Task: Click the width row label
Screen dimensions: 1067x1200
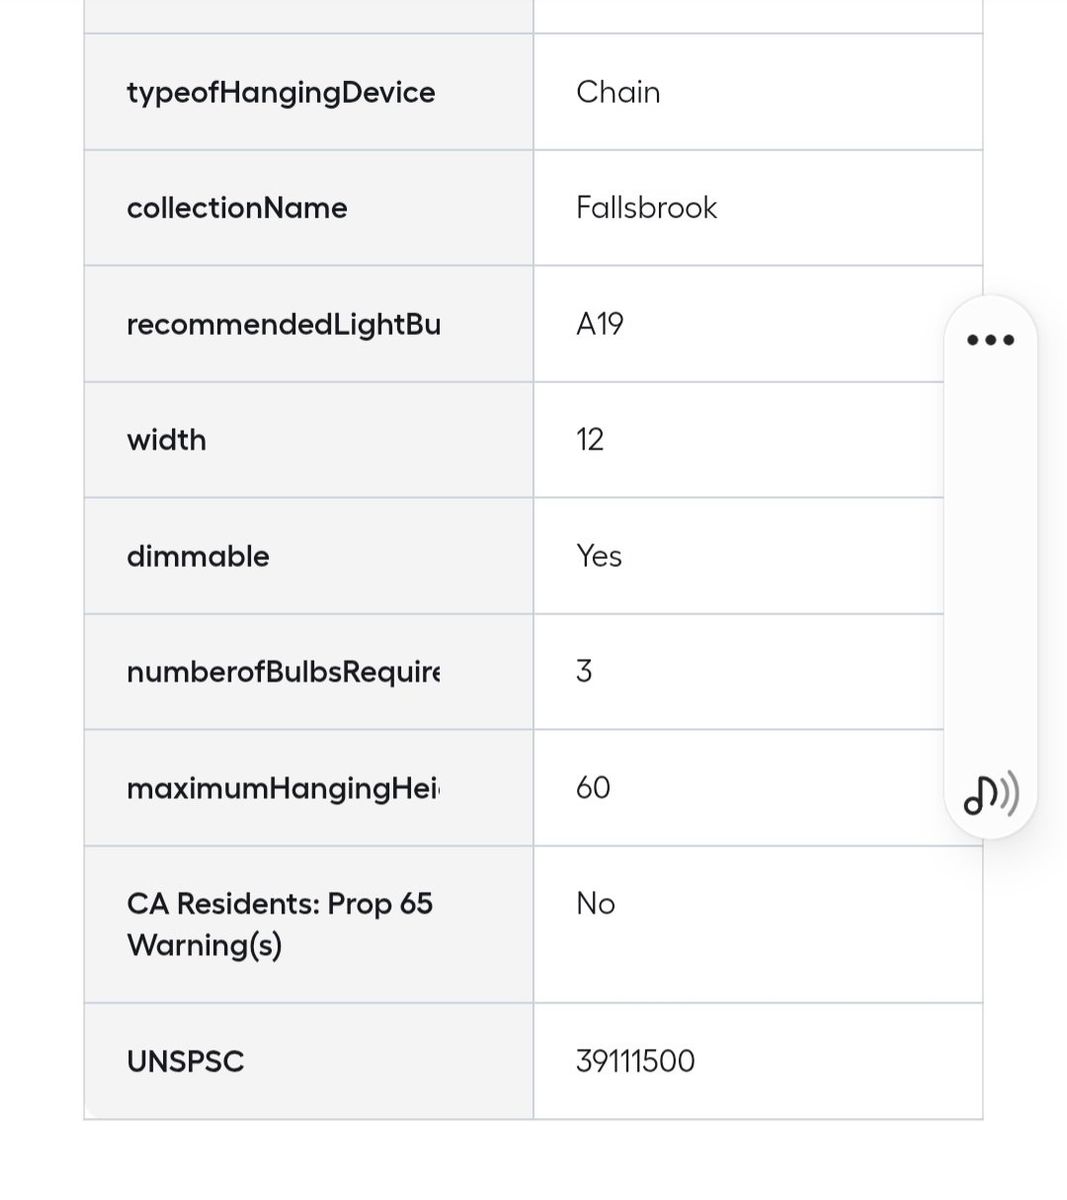Action: tap(166, 440)
